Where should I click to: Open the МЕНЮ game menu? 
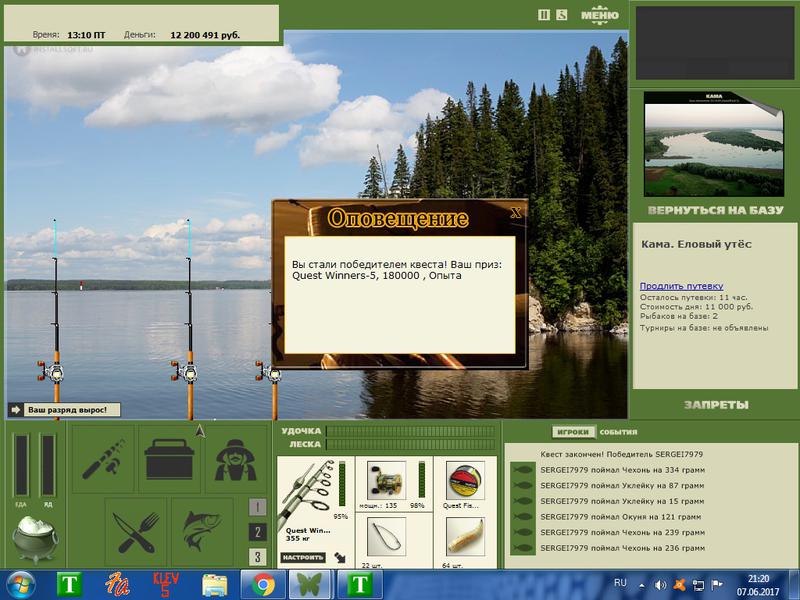(x=599, y=15)
